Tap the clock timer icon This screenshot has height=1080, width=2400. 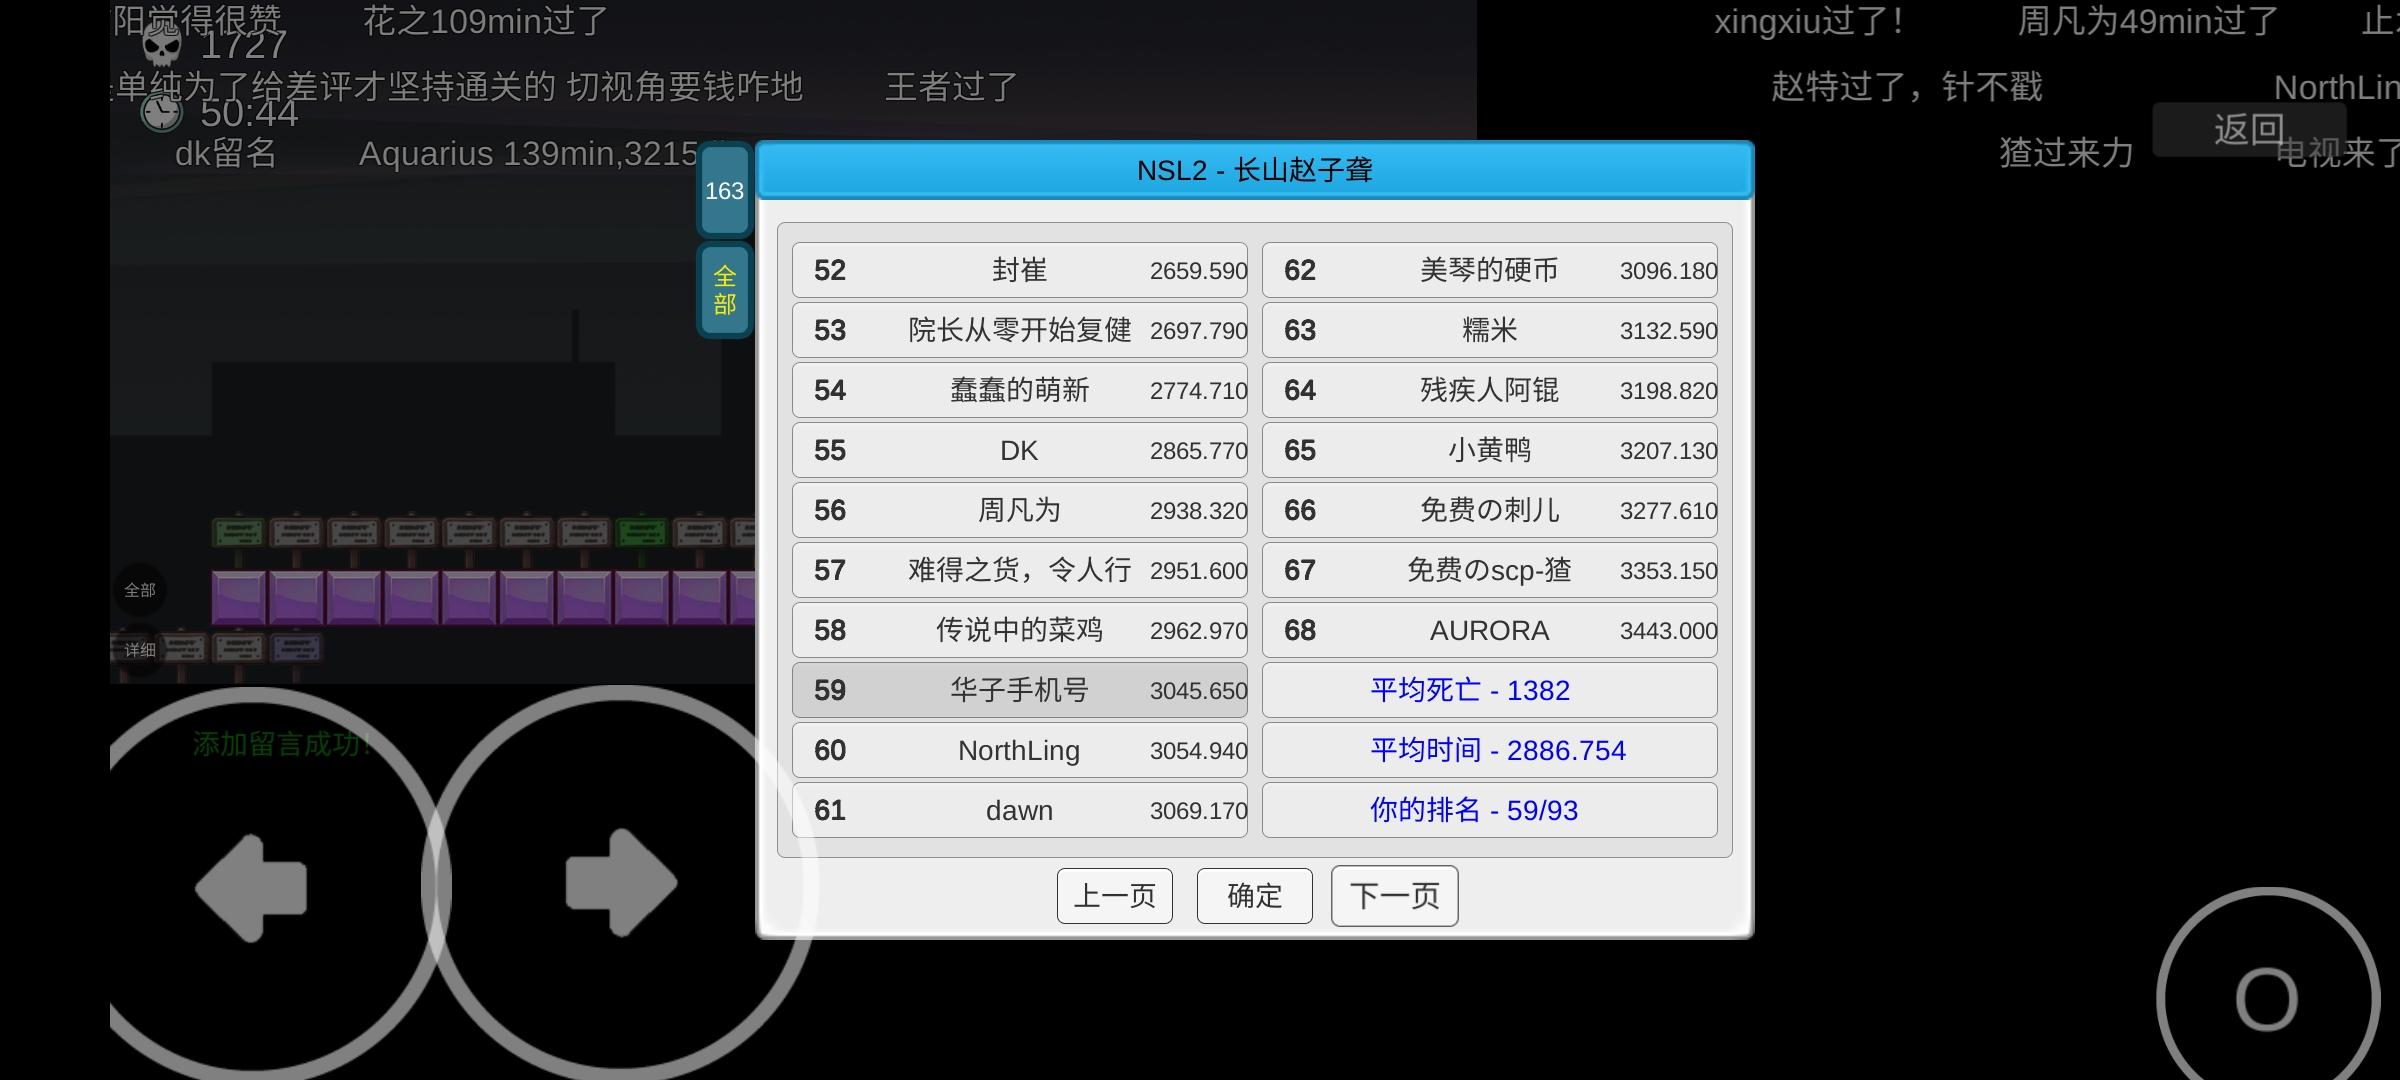161,112
